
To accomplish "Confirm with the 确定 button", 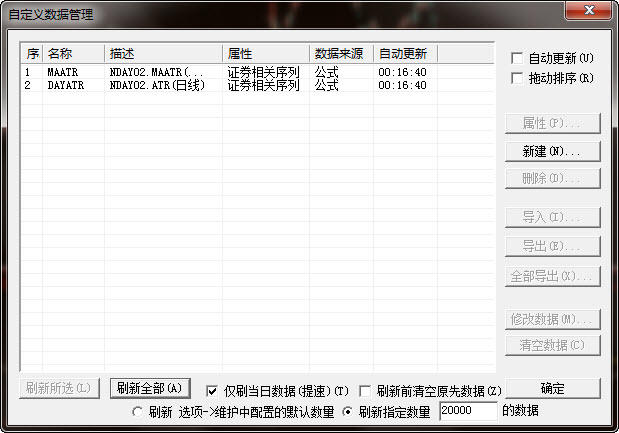I will coord(552,389).
